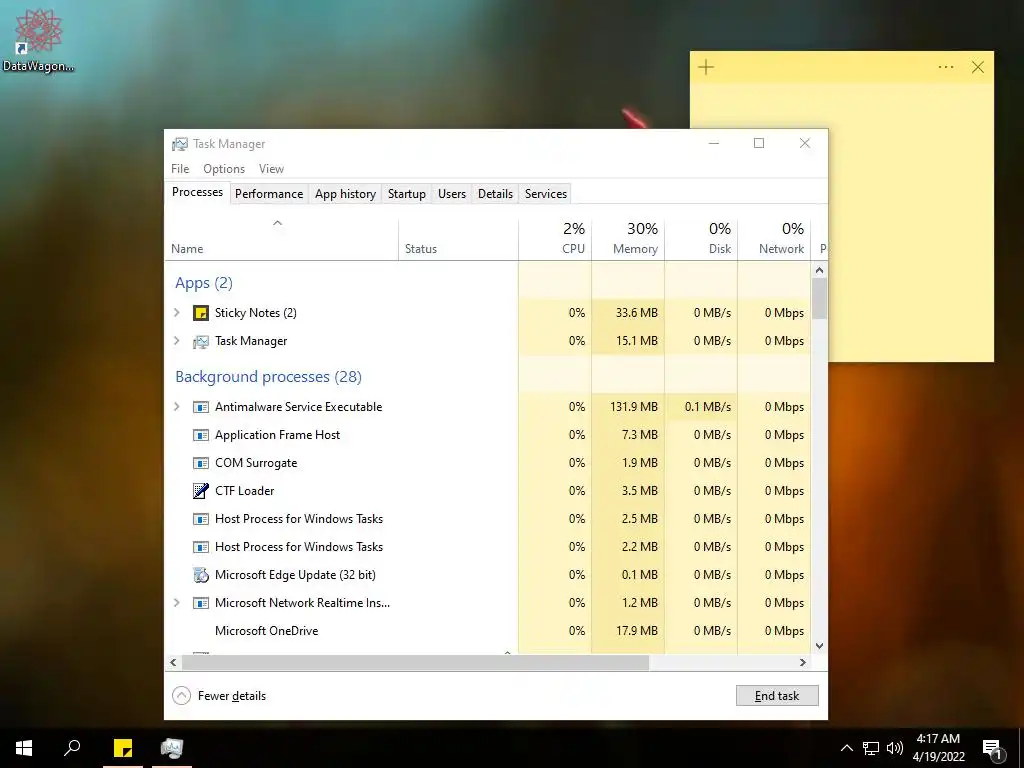Click the Microsoft Network Realtime Inspection icon
This screenshot has width=1024, height=768.
(200, 603)
